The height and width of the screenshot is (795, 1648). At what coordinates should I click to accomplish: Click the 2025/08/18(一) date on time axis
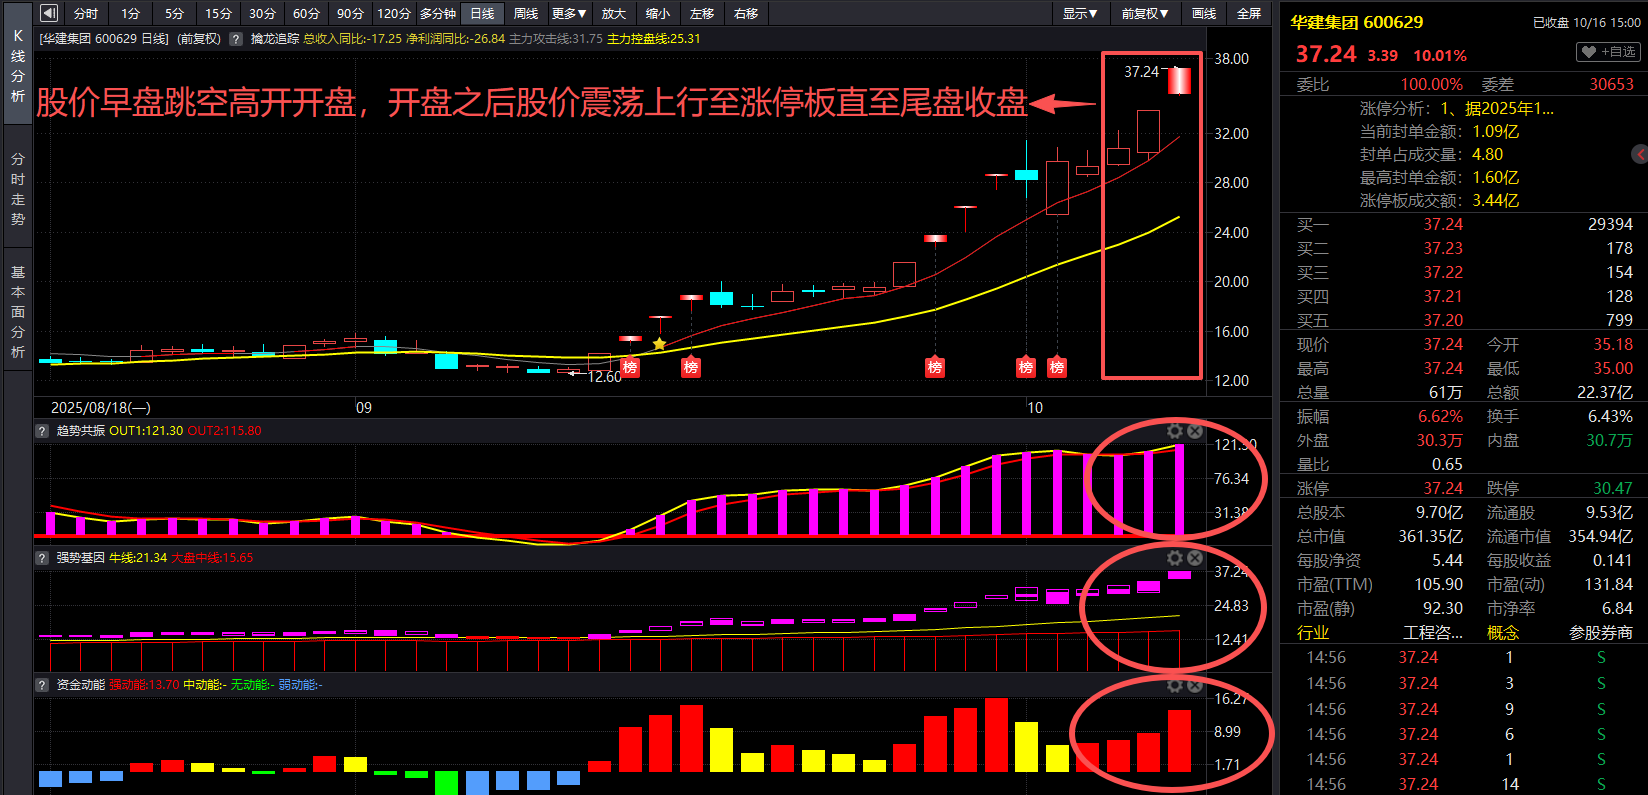(x=100, y=408)
